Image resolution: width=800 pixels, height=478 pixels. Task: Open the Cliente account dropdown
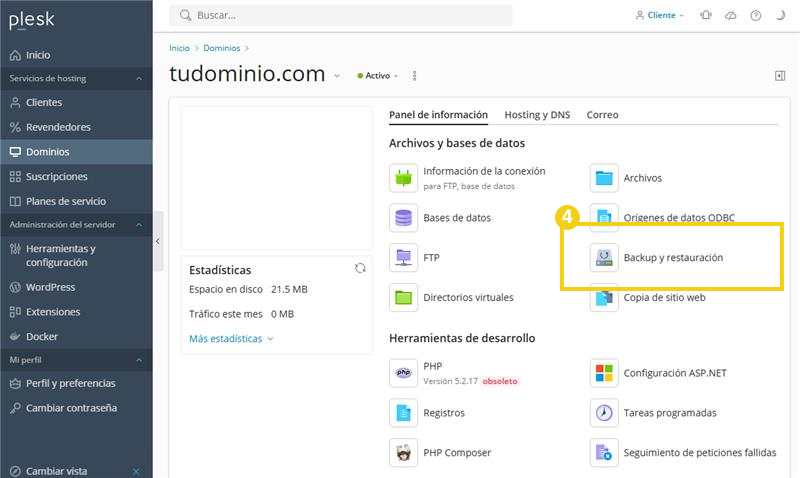(x=659, y=15)
